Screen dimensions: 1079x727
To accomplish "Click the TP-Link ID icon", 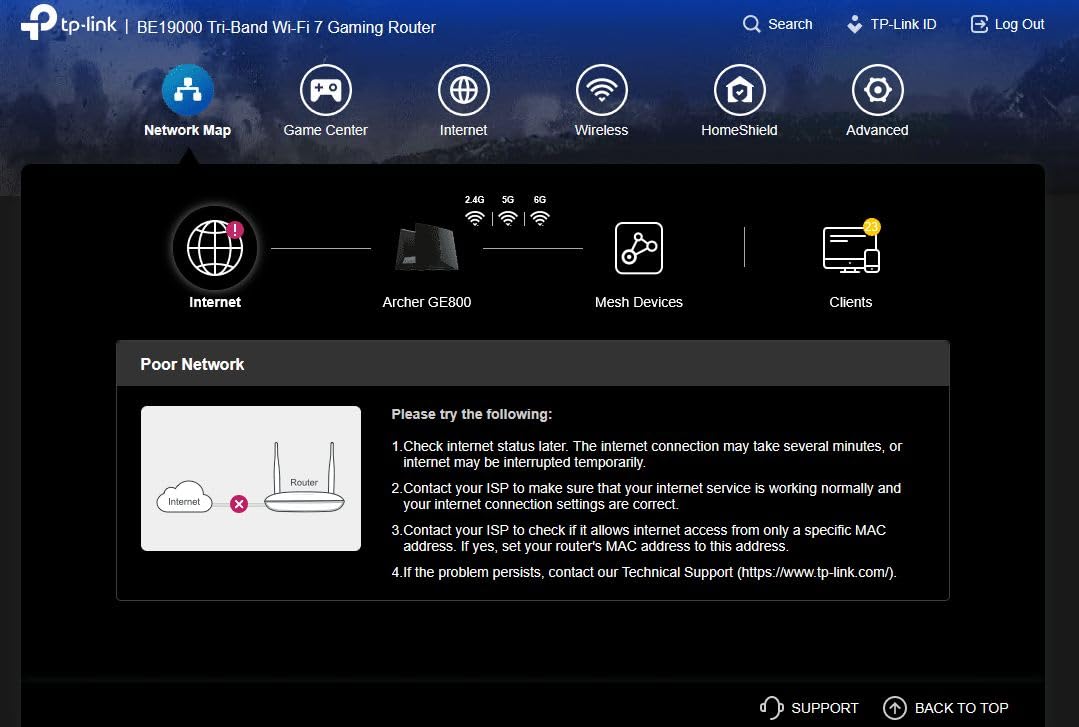I will (x=854, y=25).
